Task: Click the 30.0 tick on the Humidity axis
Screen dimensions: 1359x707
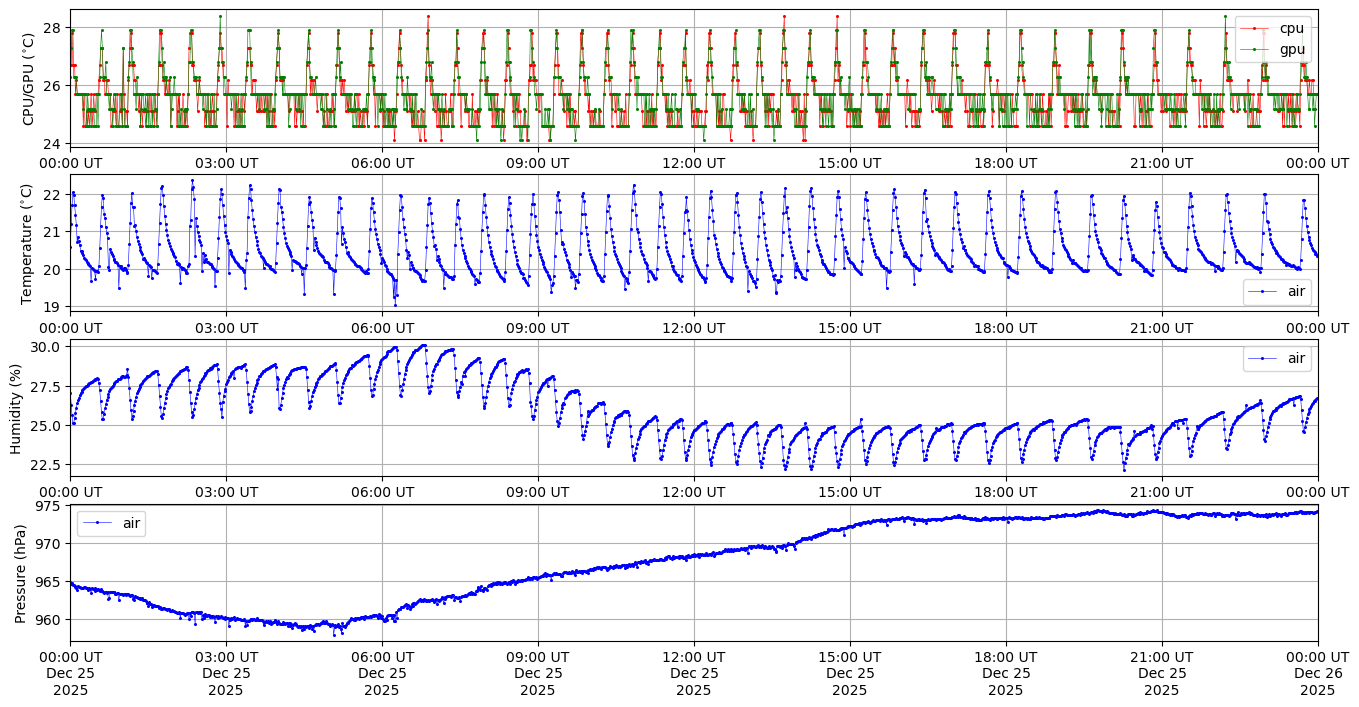Action: click(x=45, y=347)
